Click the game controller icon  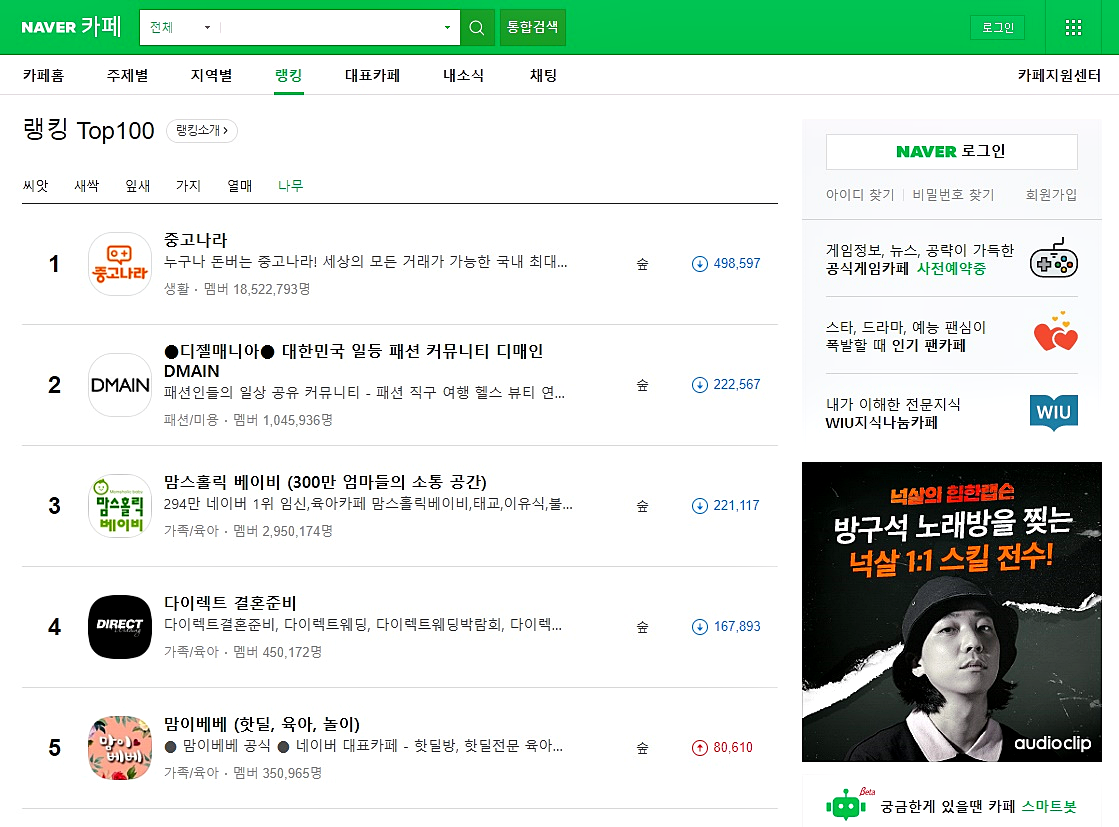pyautogui.click(x=1053, y=258)
